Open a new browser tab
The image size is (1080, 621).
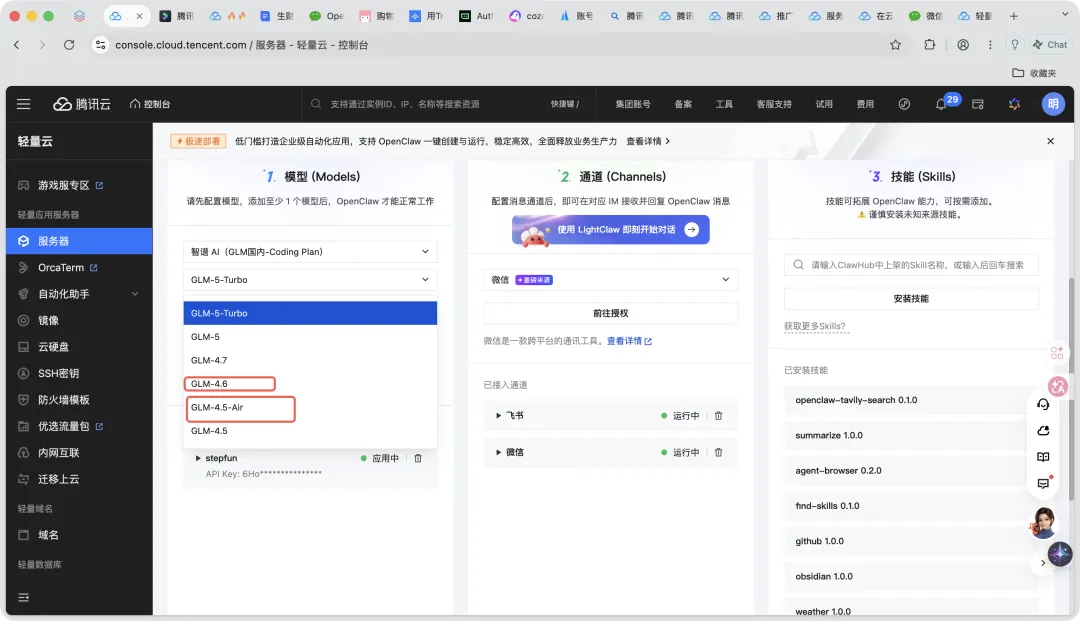pos(1013,16)
